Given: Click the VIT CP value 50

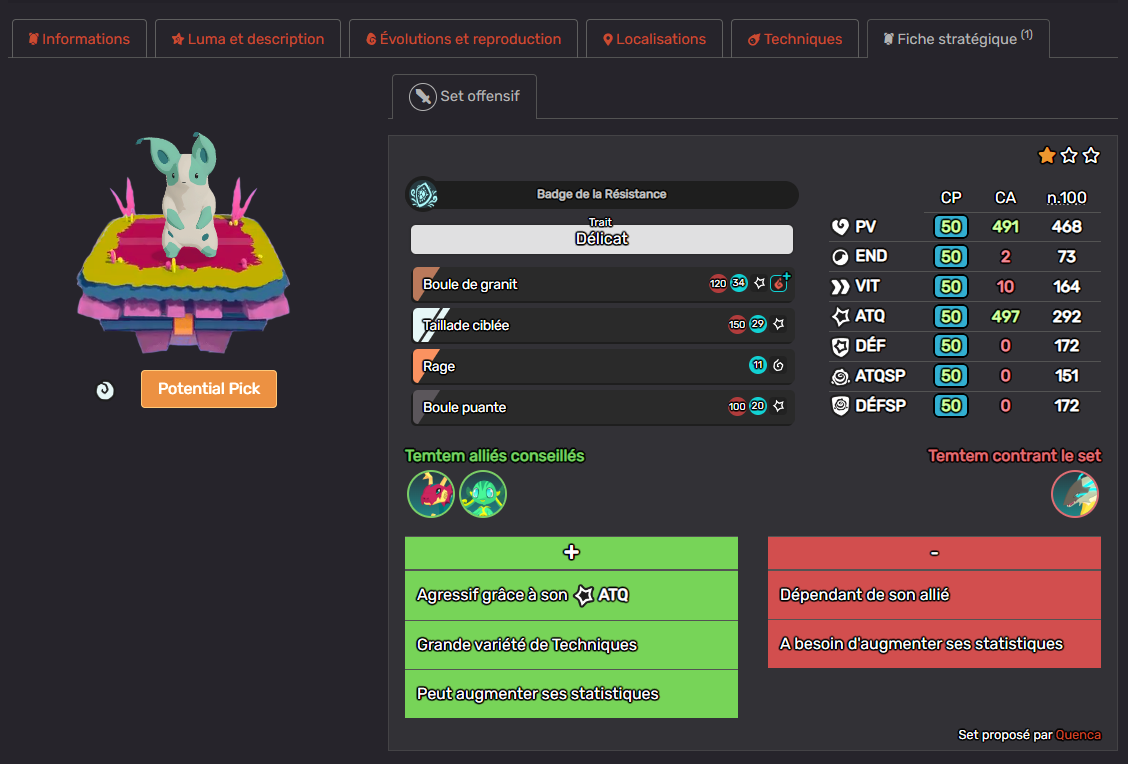Looking at the screenshot, I should click(x=950, y=286).
